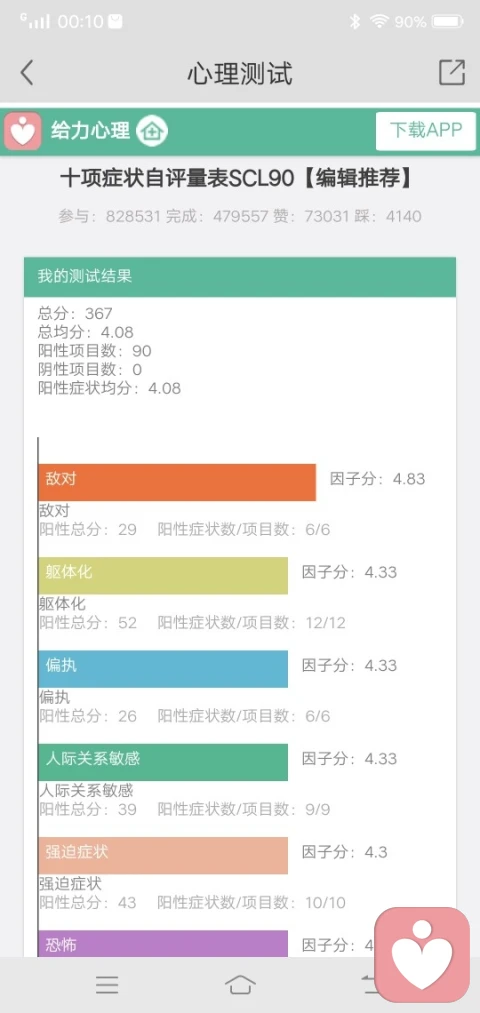Select the salmon 强迫症状 bar
The width and height of the screenshot is (480, 1013).
[163, 855]
